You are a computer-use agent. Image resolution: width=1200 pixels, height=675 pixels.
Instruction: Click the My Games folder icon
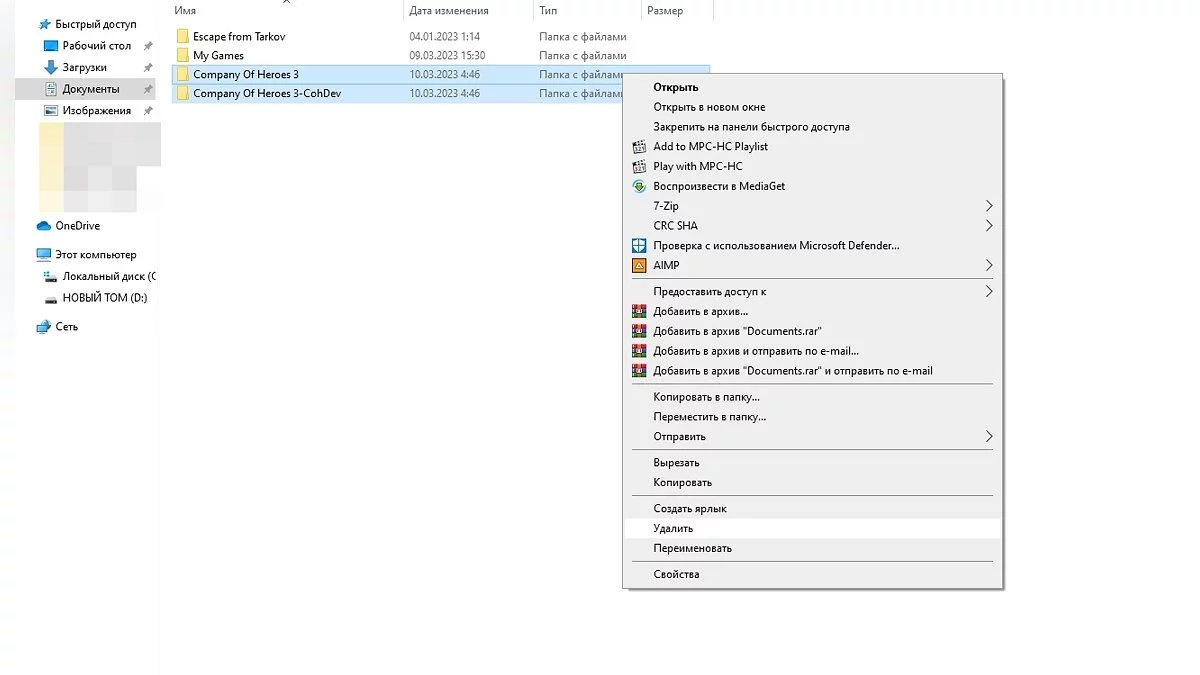point(182,56)
